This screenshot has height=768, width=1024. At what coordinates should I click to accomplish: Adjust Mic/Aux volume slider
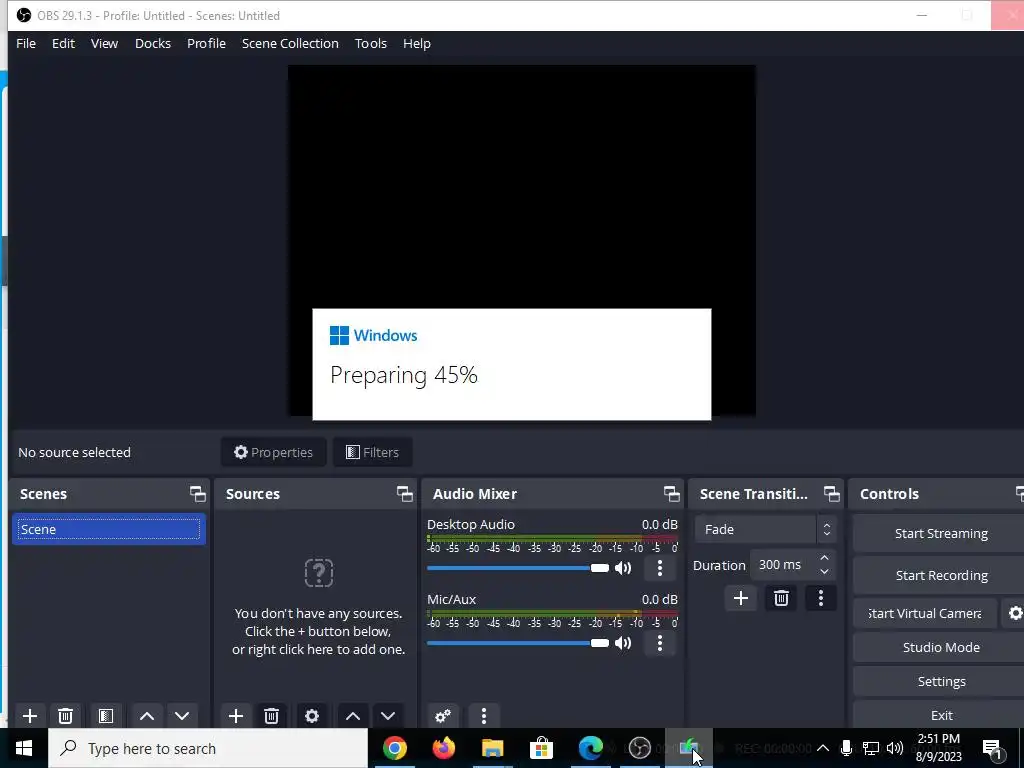(517, 643)
